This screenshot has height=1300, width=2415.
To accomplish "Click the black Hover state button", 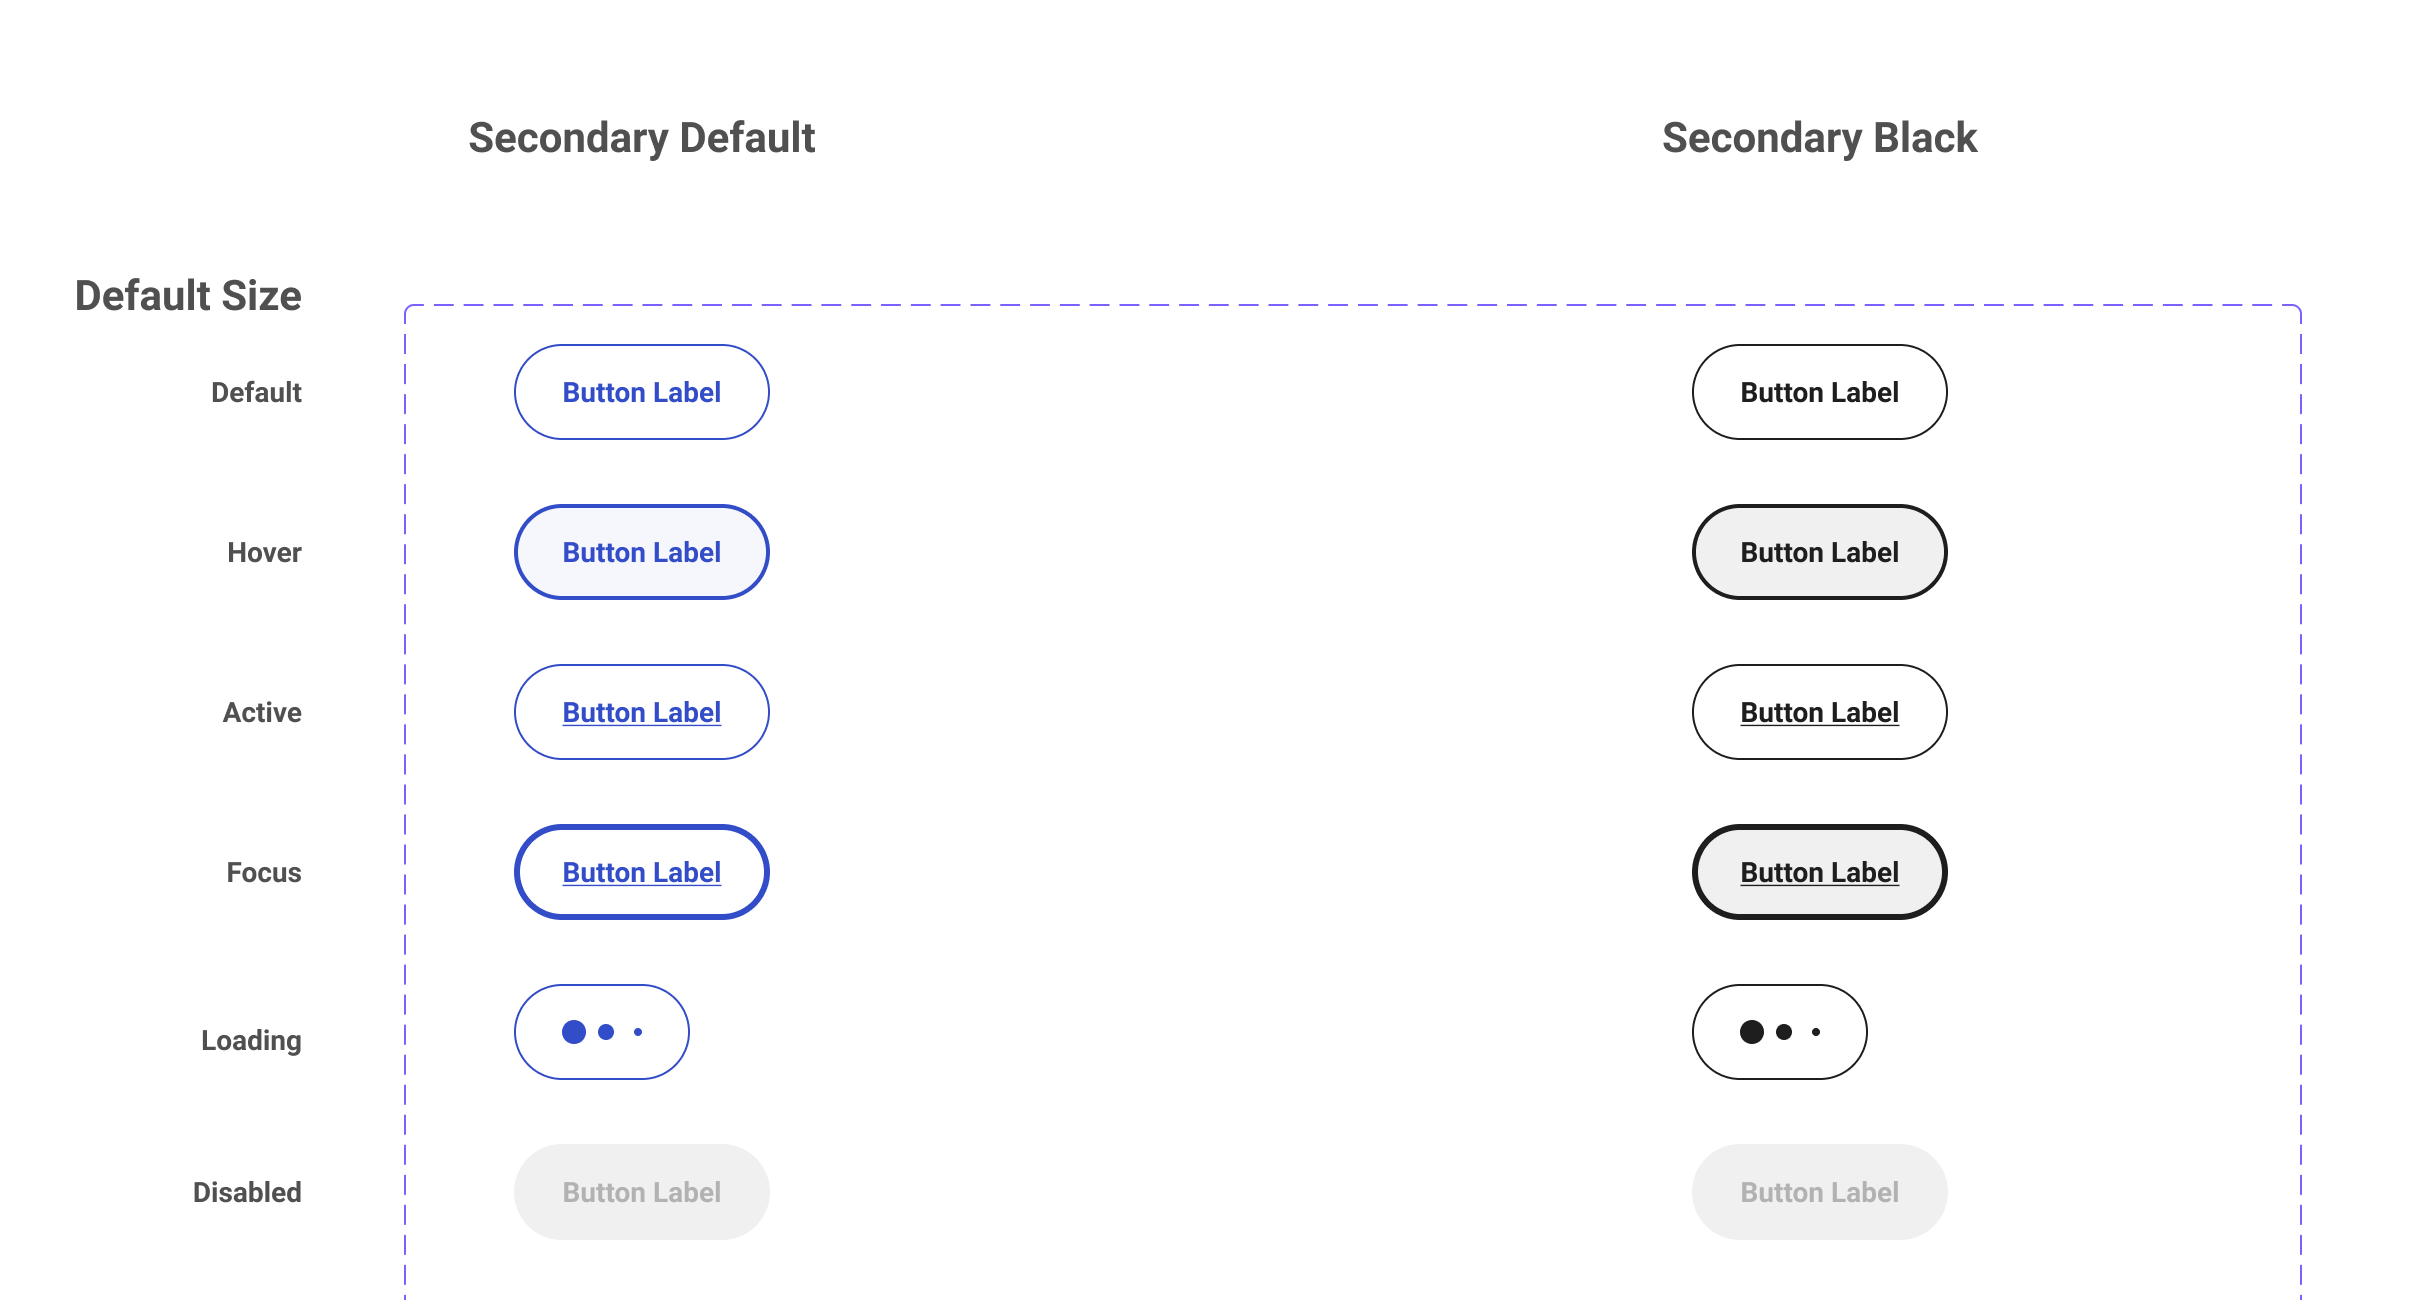I will coord(1819,552).
